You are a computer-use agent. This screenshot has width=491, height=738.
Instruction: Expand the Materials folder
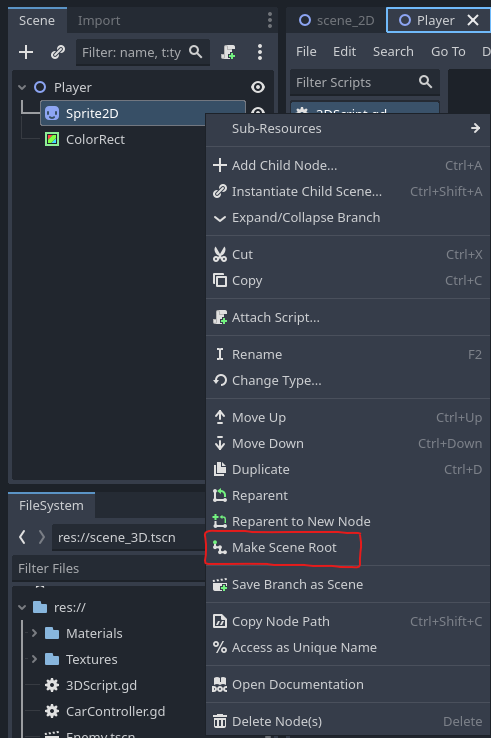pos(34,633)
